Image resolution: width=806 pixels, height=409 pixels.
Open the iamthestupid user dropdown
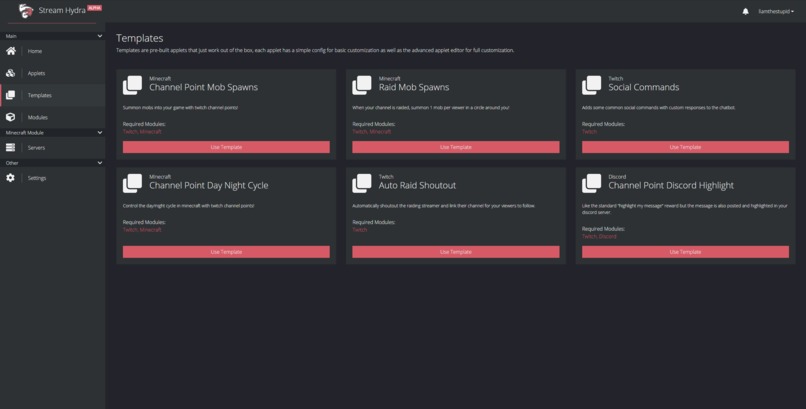(776, 11)
